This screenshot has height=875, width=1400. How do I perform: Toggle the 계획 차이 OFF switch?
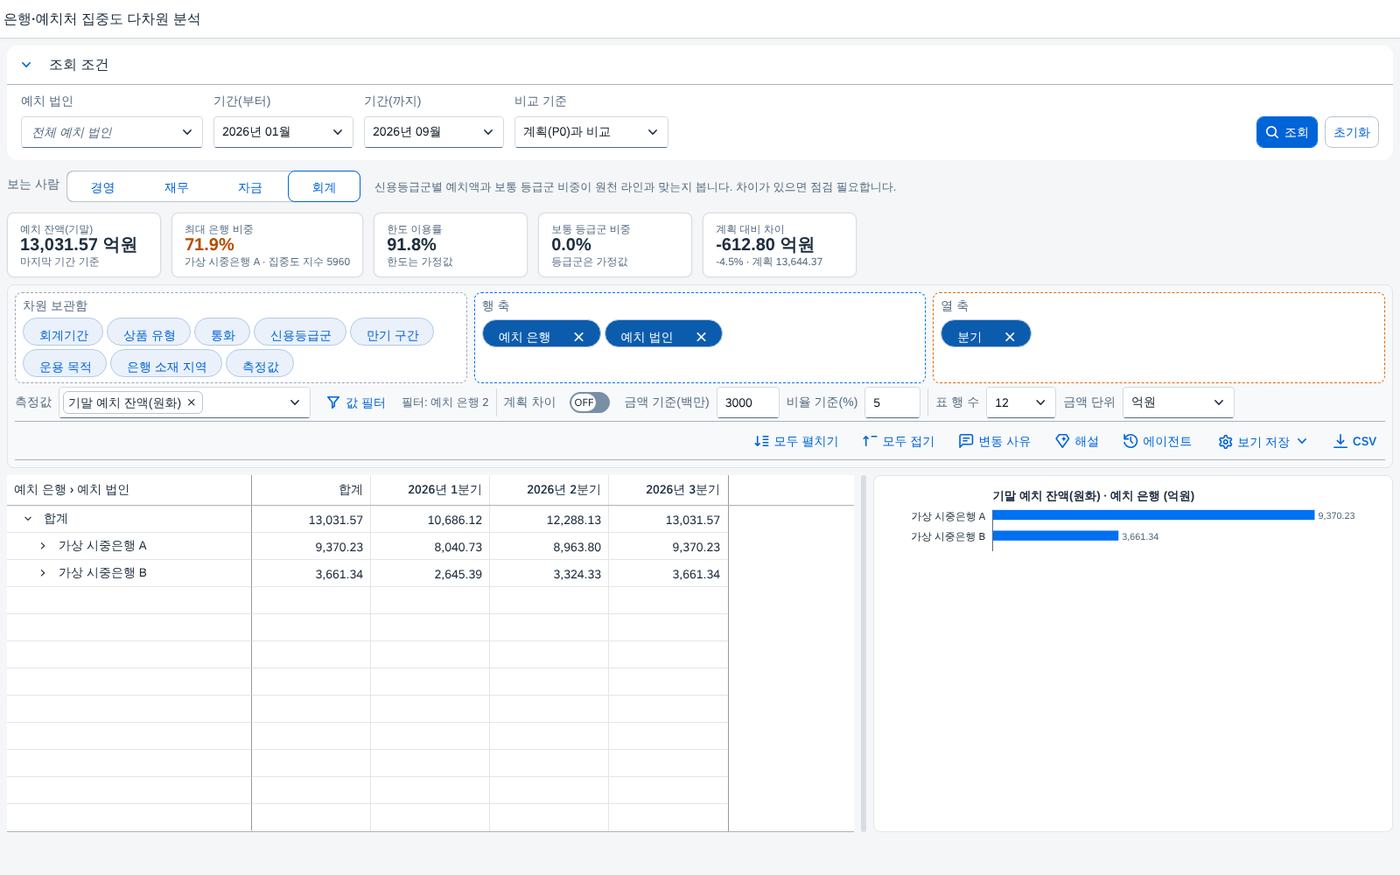pyautogui.click(x=589, y=402)
